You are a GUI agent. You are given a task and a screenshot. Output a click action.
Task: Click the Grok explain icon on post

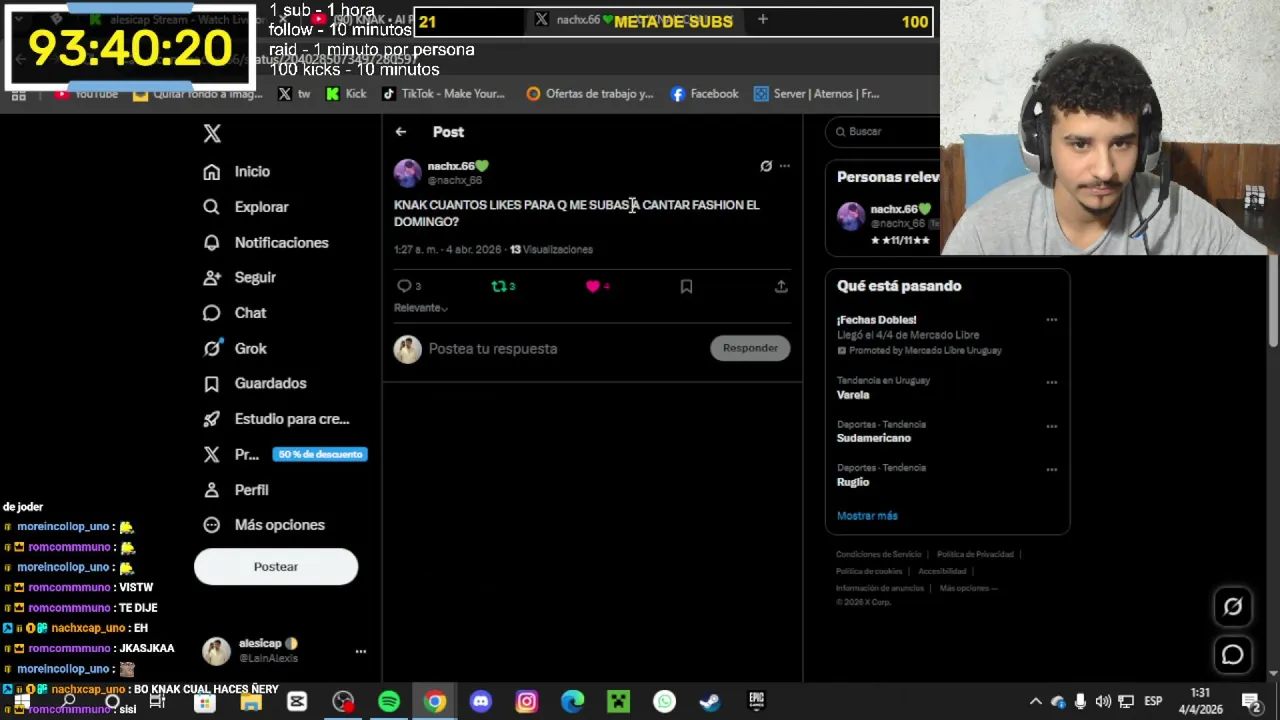[766, 166]
